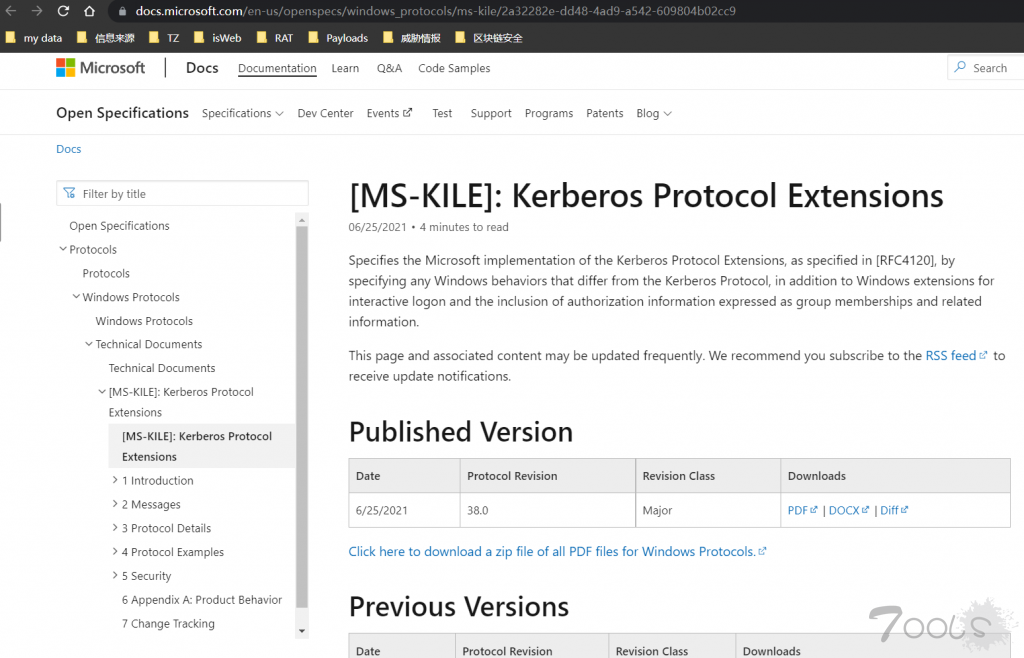Open the Programs menu item

[x=549, y=114]
